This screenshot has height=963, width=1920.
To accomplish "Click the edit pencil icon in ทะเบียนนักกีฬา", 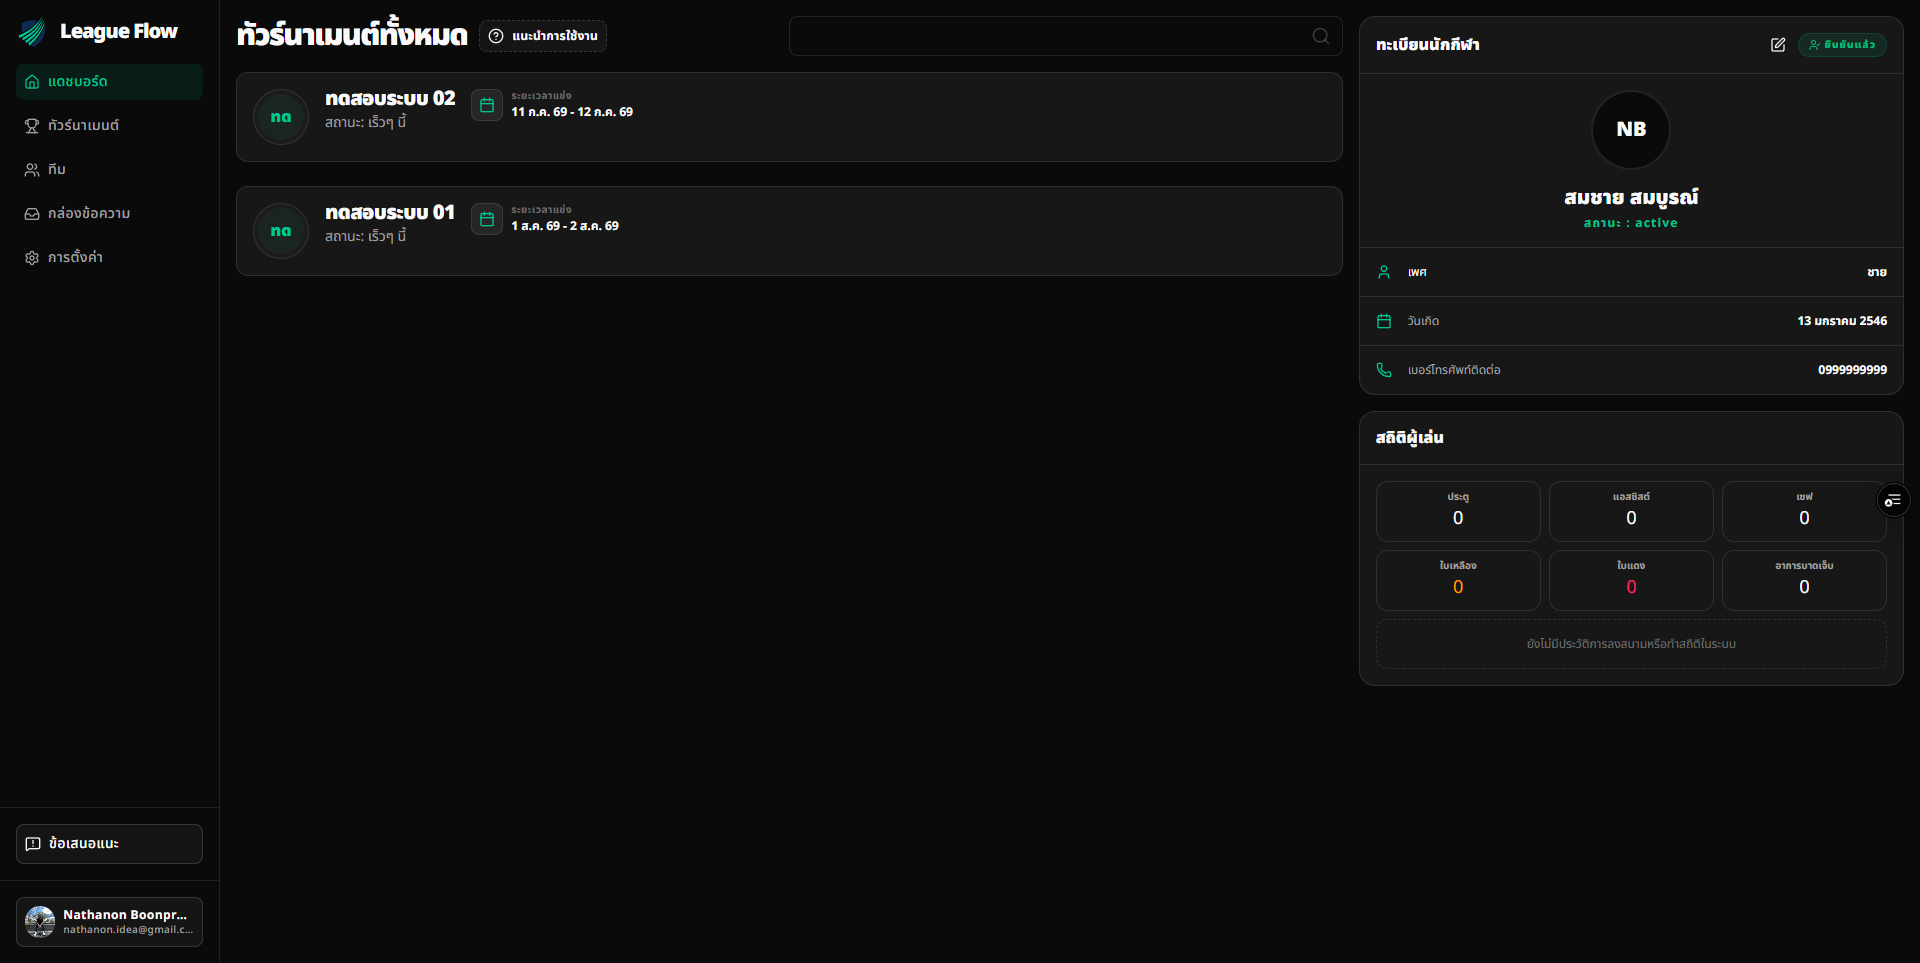I will [1778, 45].
